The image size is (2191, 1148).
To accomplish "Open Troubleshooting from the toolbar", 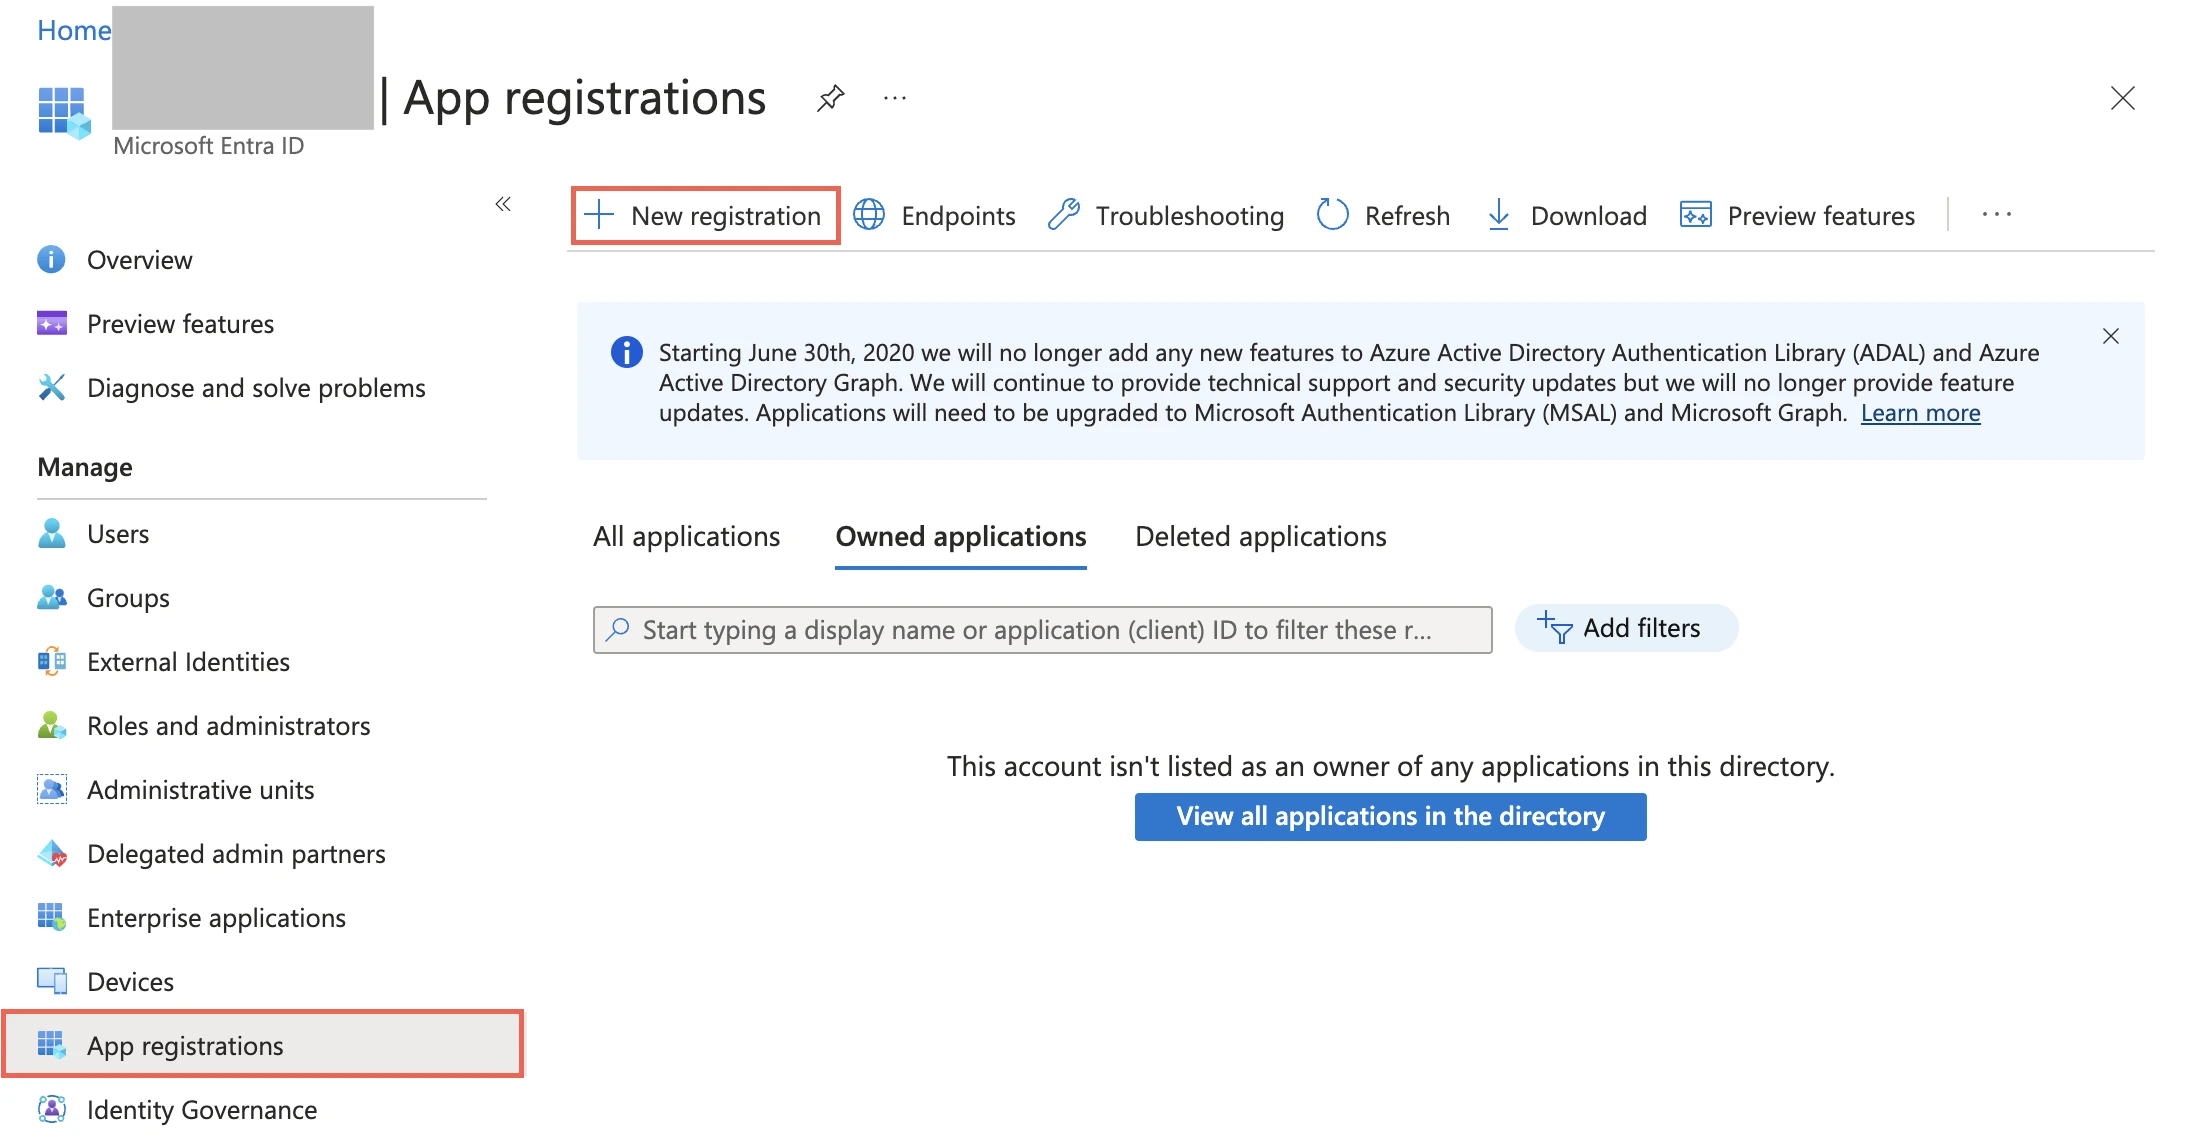I will (x=1166, y=215).
